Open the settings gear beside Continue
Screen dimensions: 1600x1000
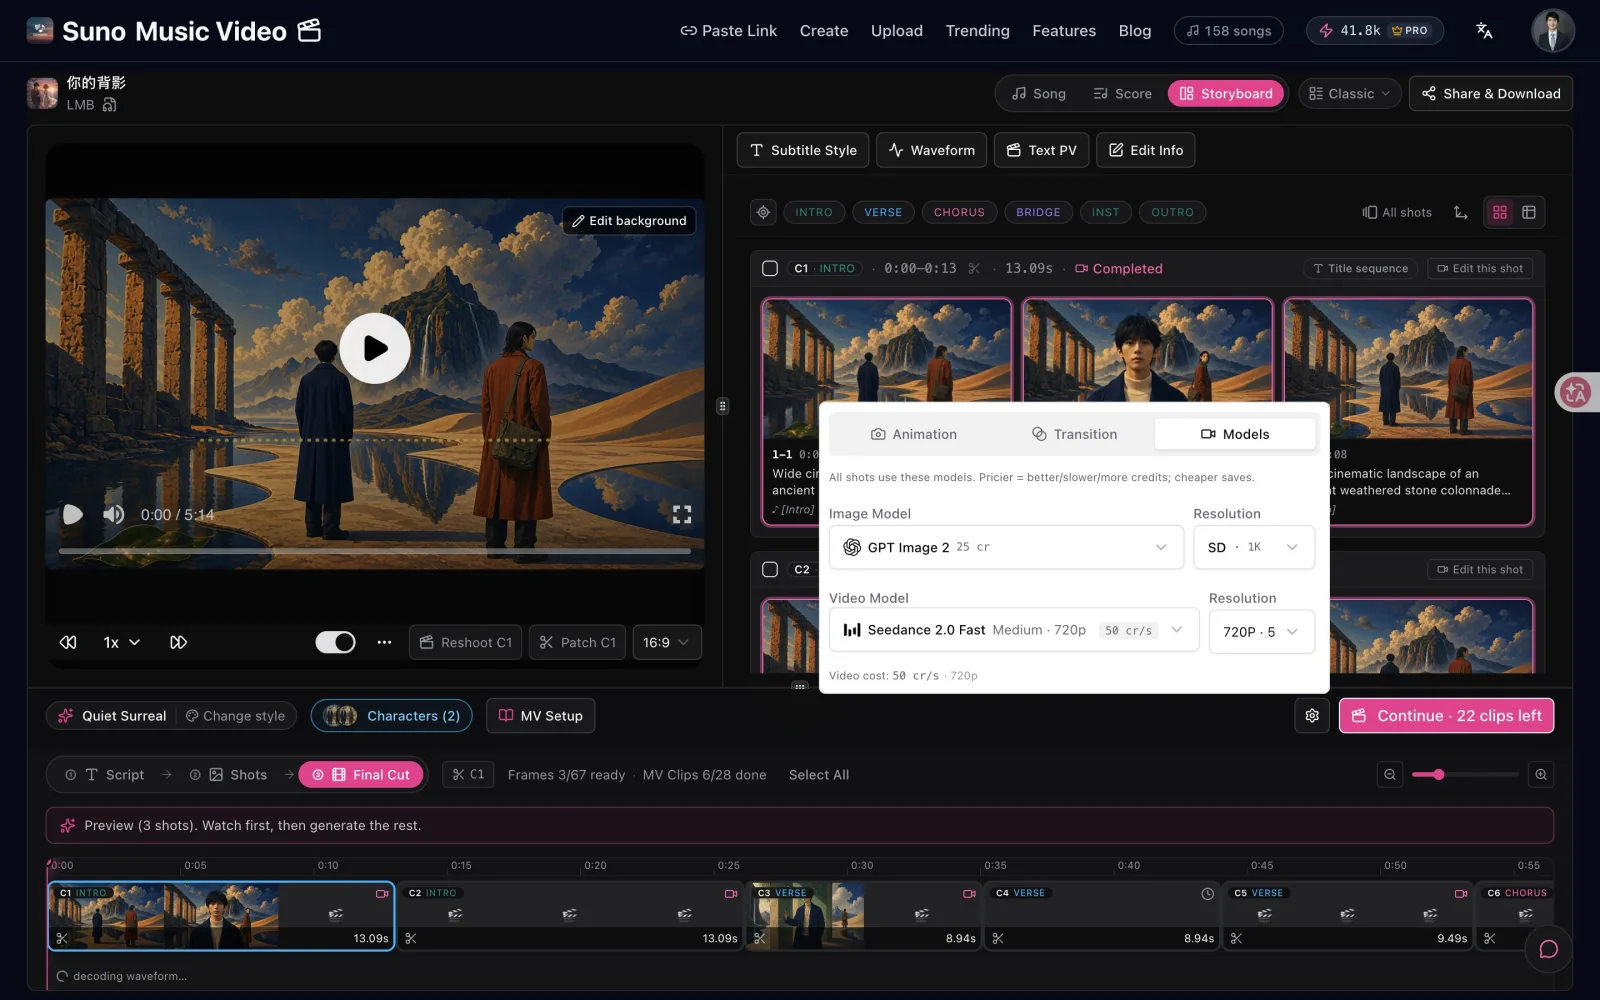pos(1312,716)
